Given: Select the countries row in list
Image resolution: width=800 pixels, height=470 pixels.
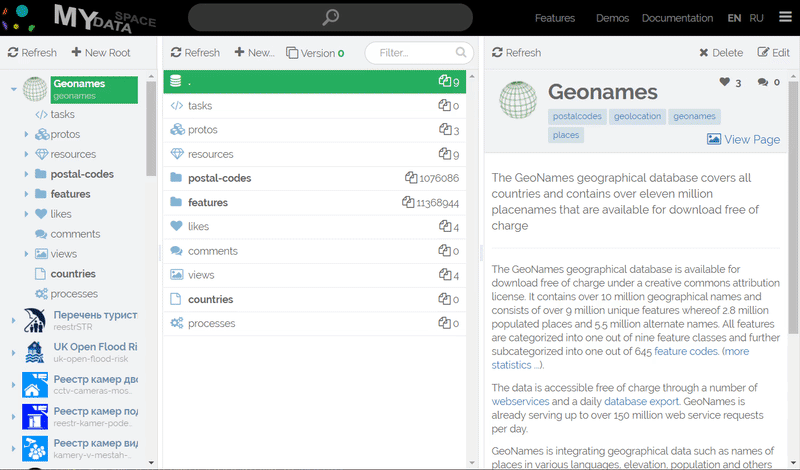Looking at the screenshot, I should pos(314,299).
